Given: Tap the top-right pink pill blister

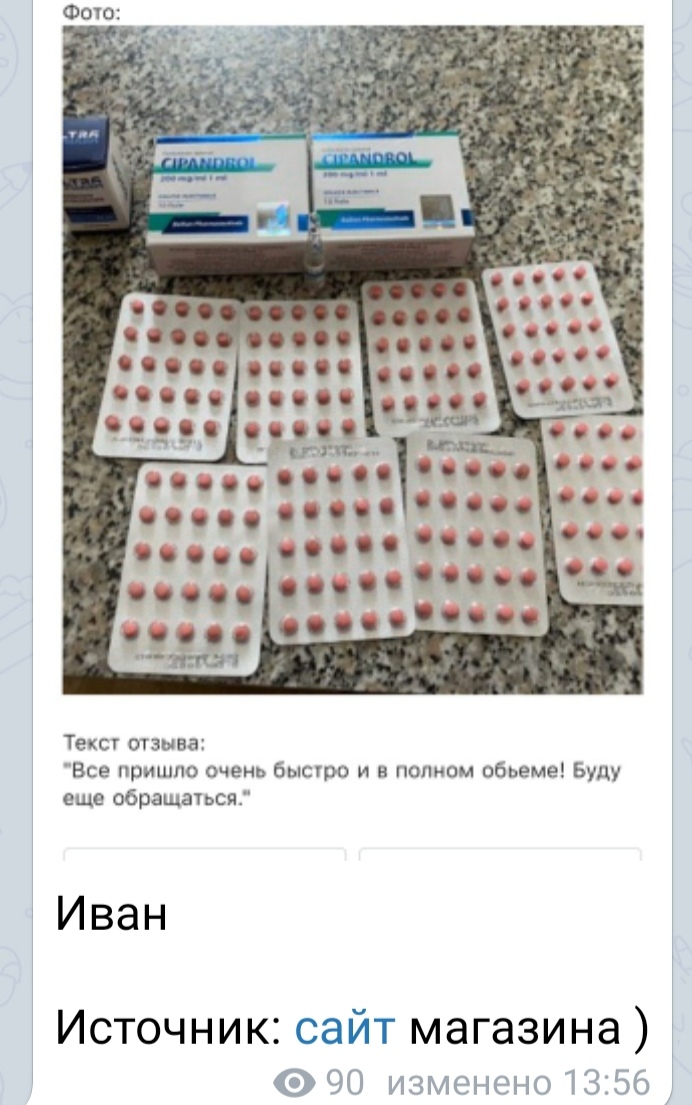Looking at the screenshot, I should tap(556, 340).
